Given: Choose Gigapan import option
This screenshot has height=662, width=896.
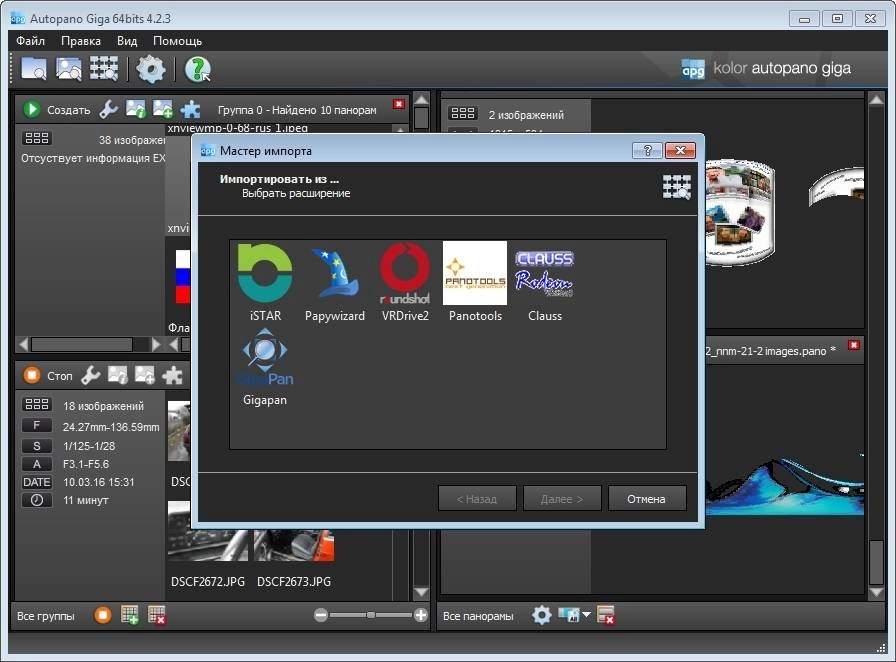Looking at the screenshot, I should coord(265,367).
